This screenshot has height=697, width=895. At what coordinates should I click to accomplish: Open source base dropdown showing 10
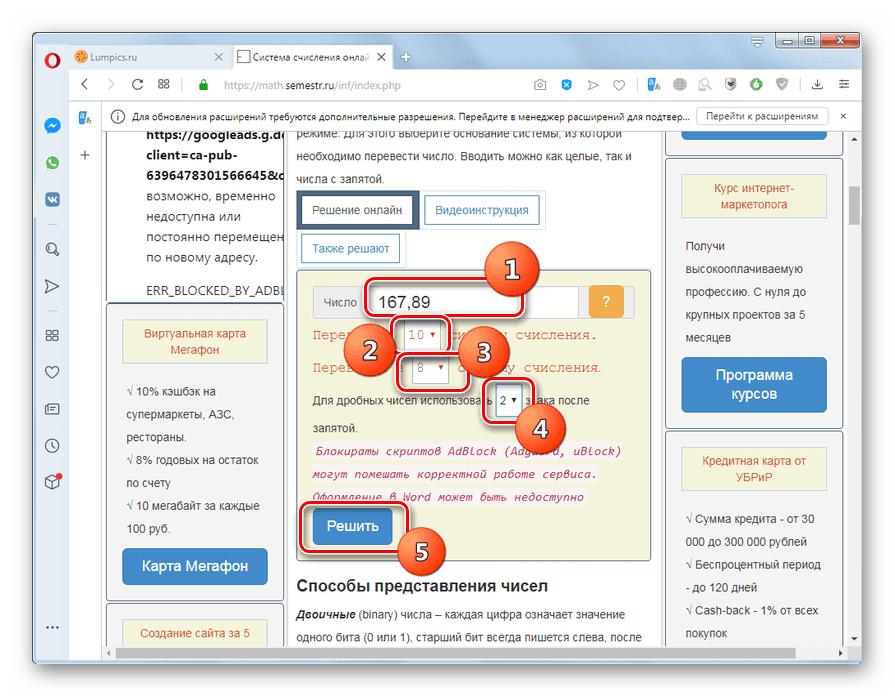(x=421, y=335)
